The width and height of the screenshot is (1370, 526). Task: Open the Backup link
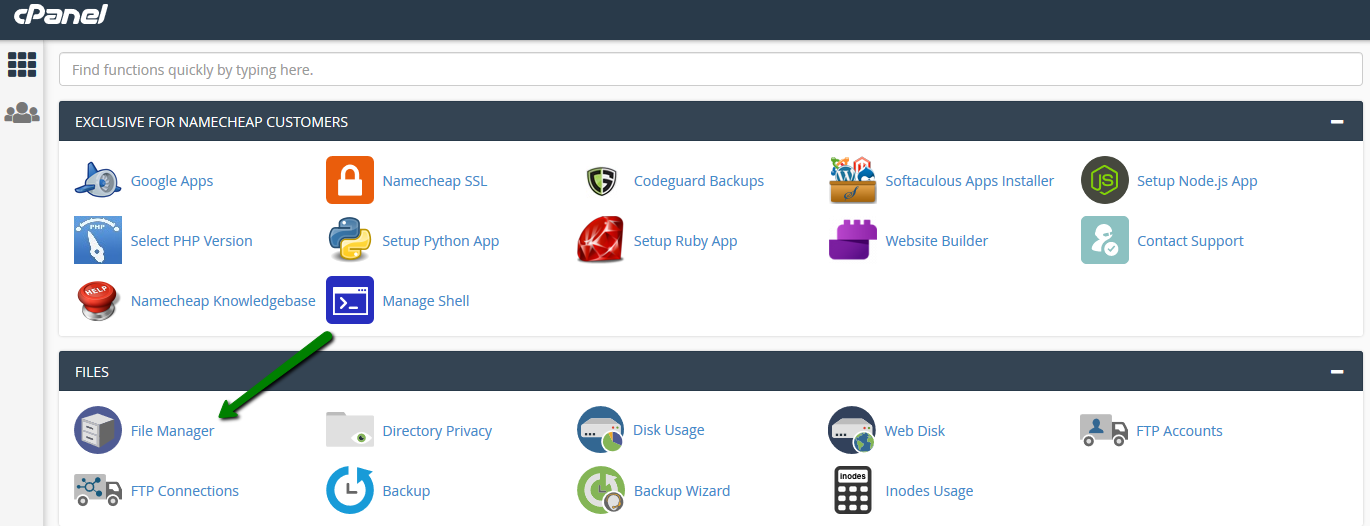pyautogui.click(x=406, y=491)
